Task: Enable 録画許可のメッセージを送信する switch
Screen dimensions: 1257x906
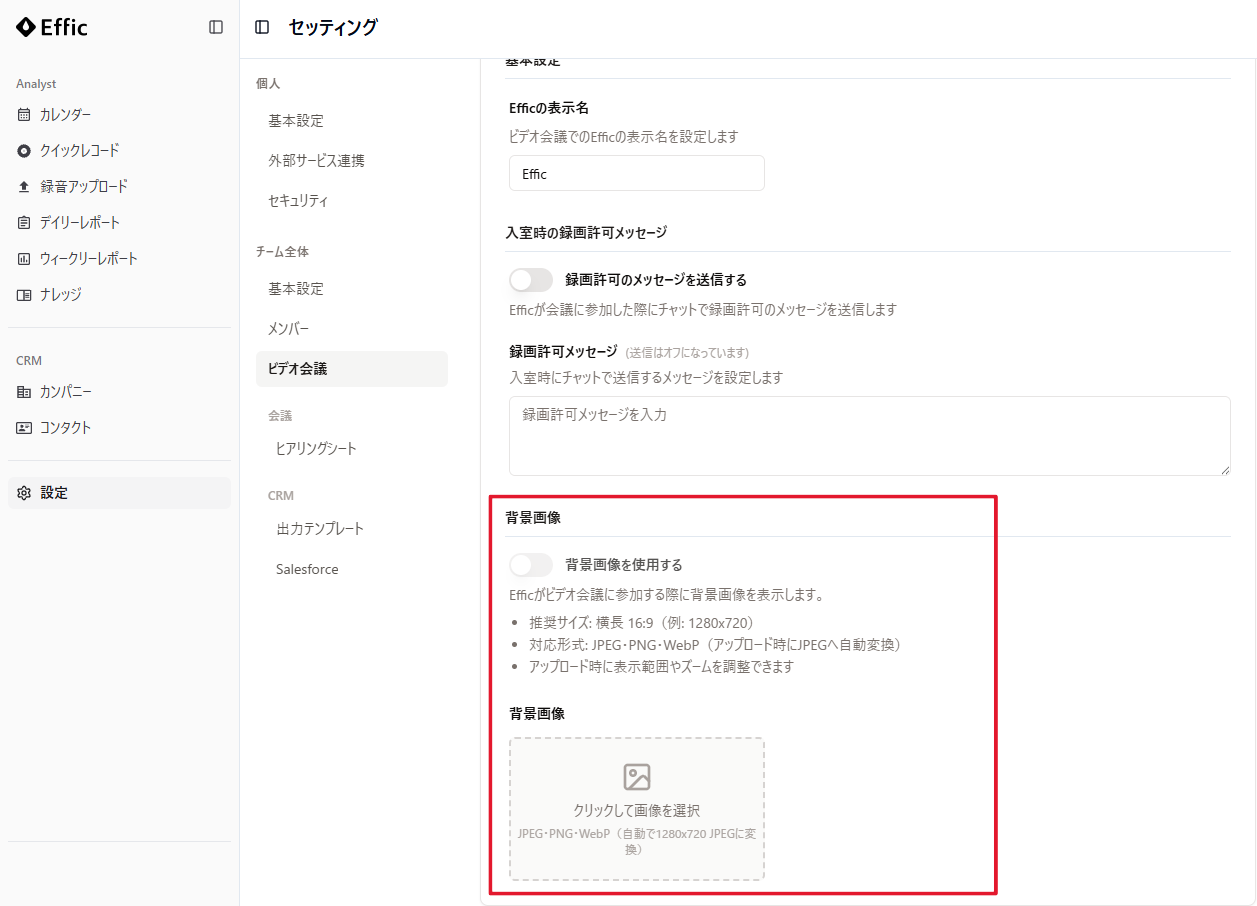Action: 531,280
